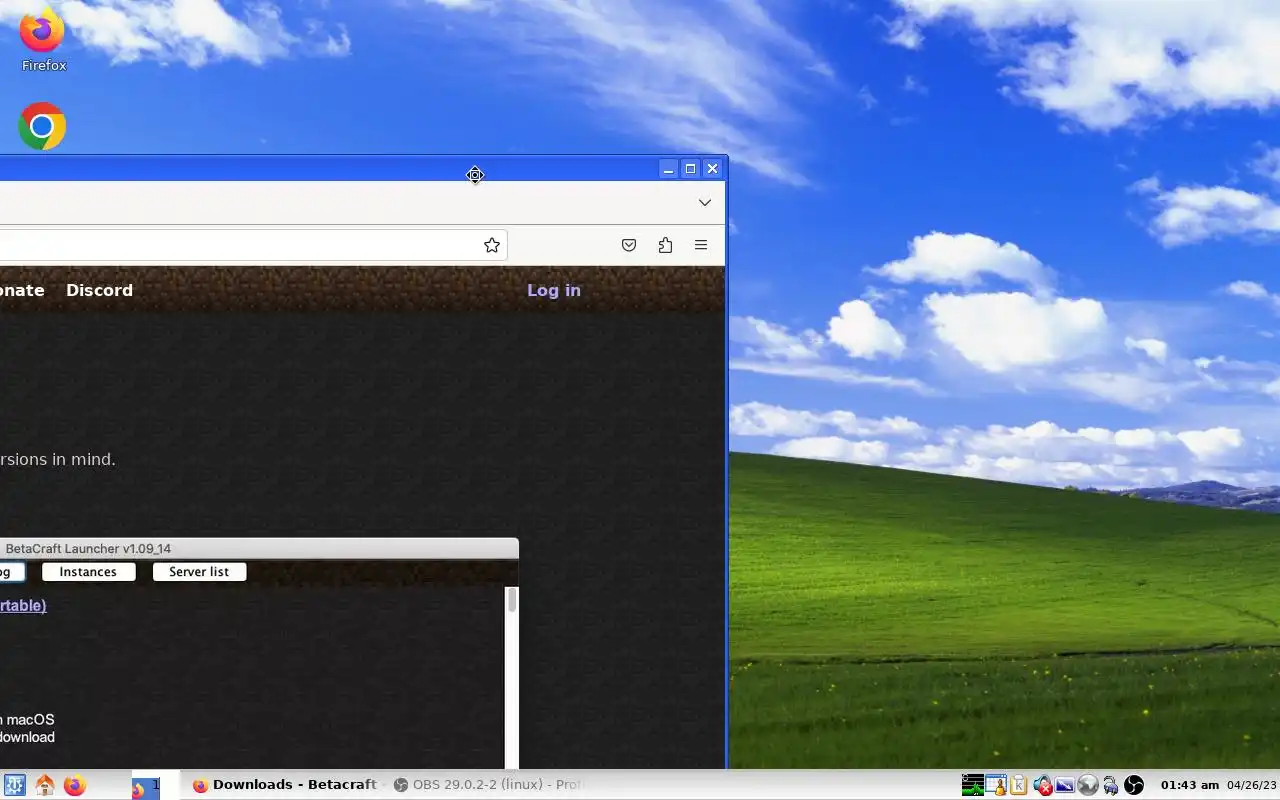Maximize the Firefox window
The width and height of the screenshot is (1280, 800).
(690, 169)
